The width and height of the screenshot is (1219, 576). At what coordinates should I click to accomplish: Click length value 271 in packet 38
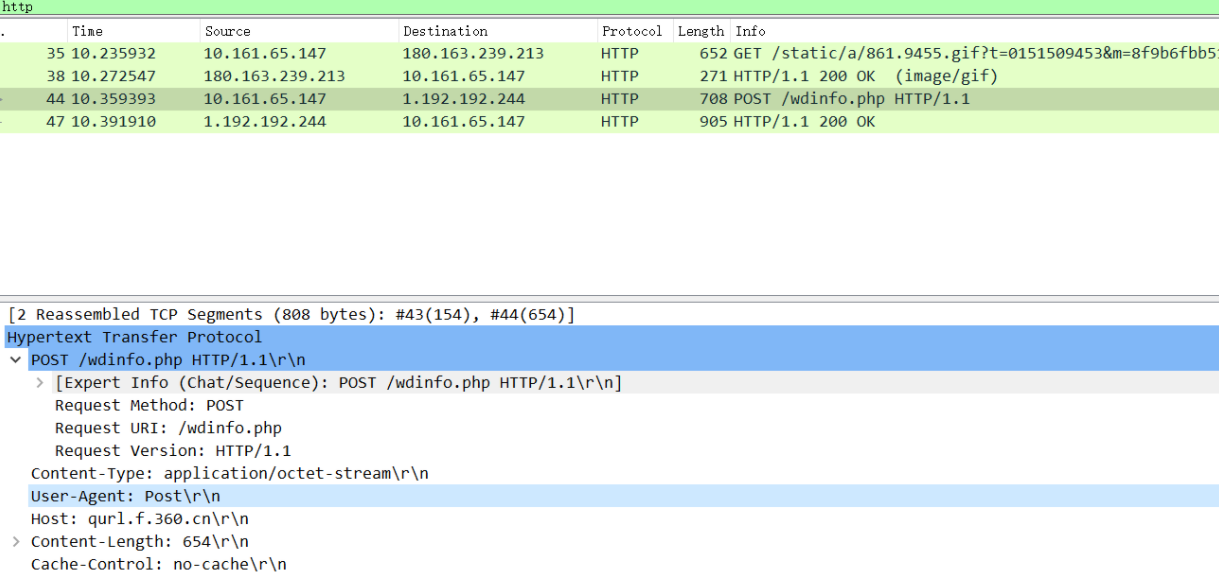[714, 76]
